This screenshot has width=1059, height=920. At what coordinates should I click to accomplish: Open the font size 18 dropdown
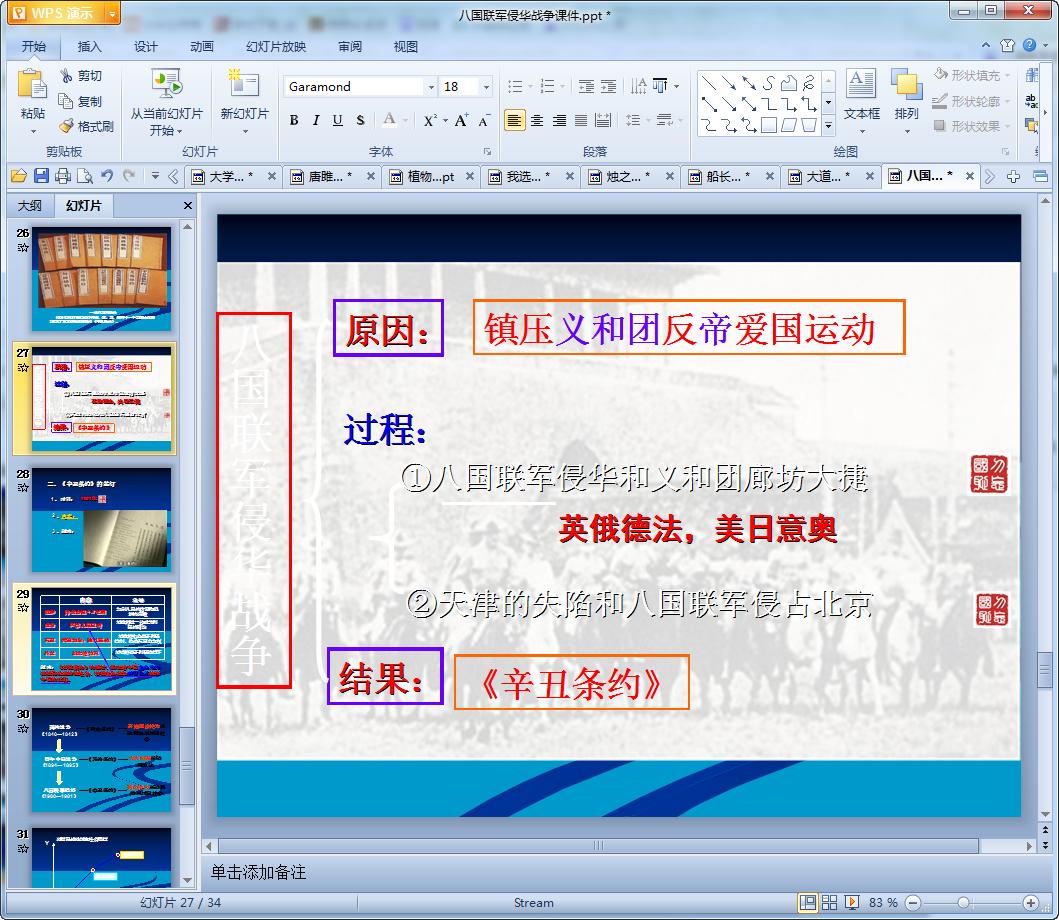pos(486,86)
